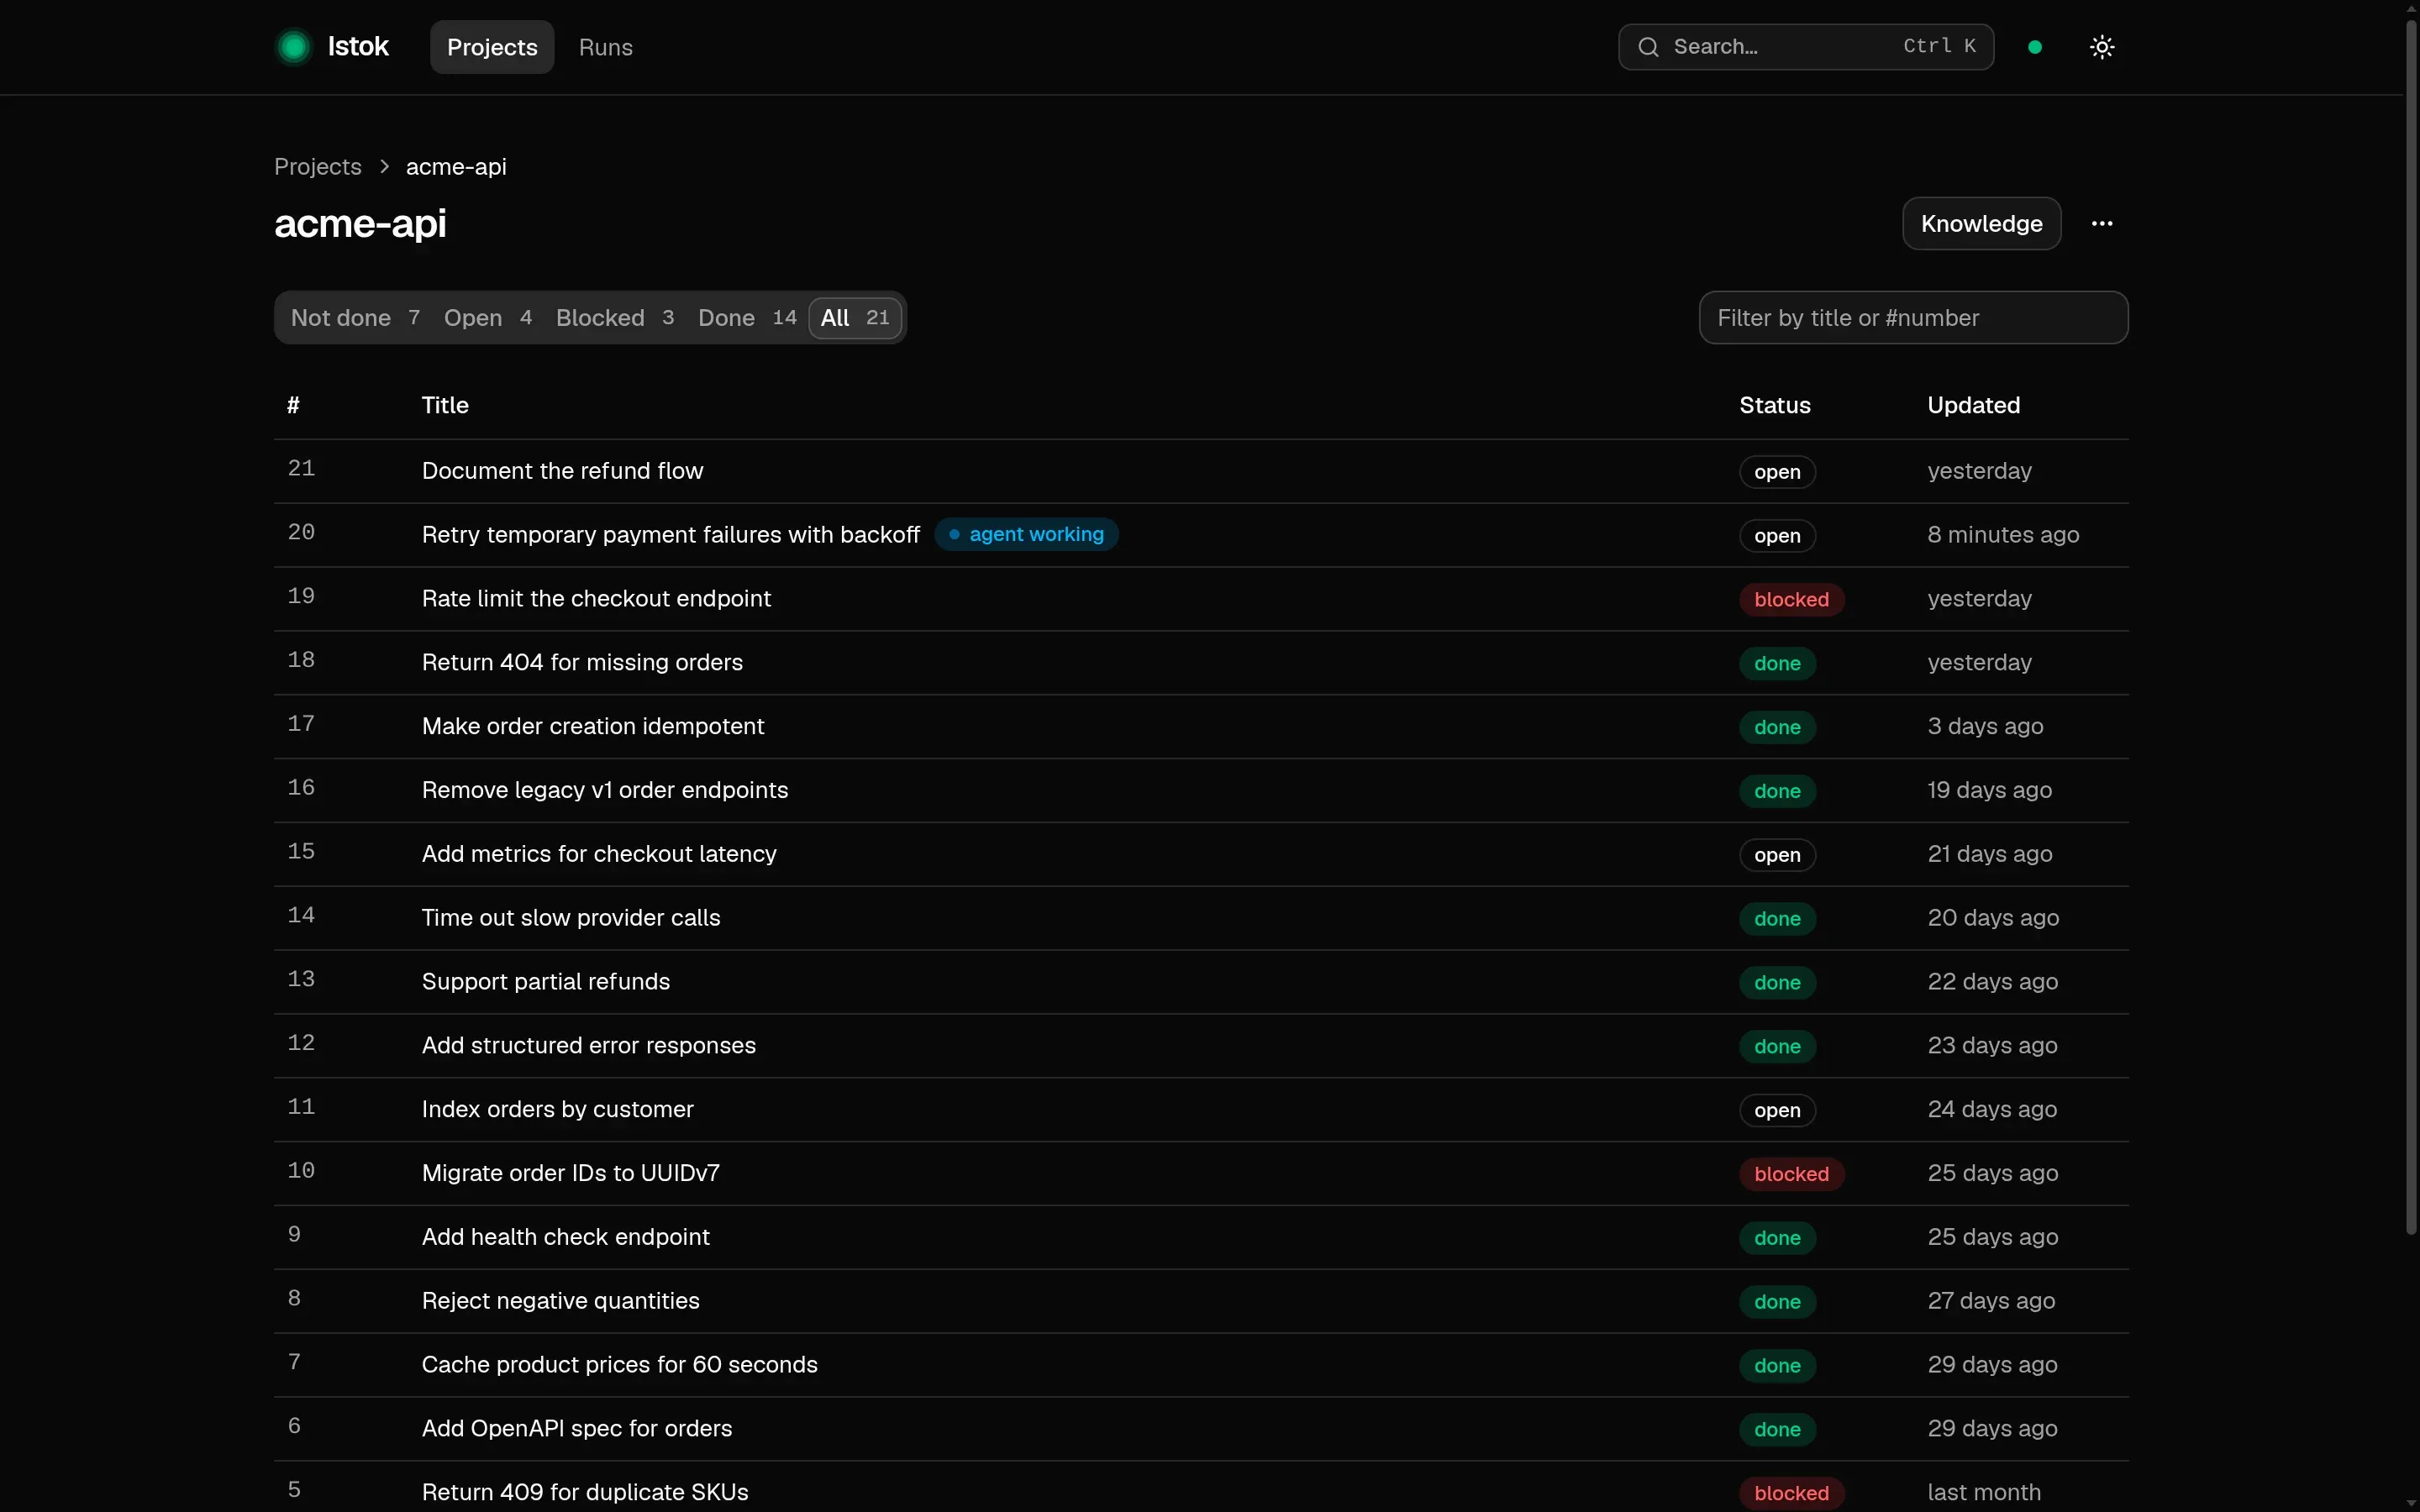Image resolution: width=2420 pixels, height=1512 pixels.
Task: Click the last month timestamp
Action: click(x=1983, y=1492)
